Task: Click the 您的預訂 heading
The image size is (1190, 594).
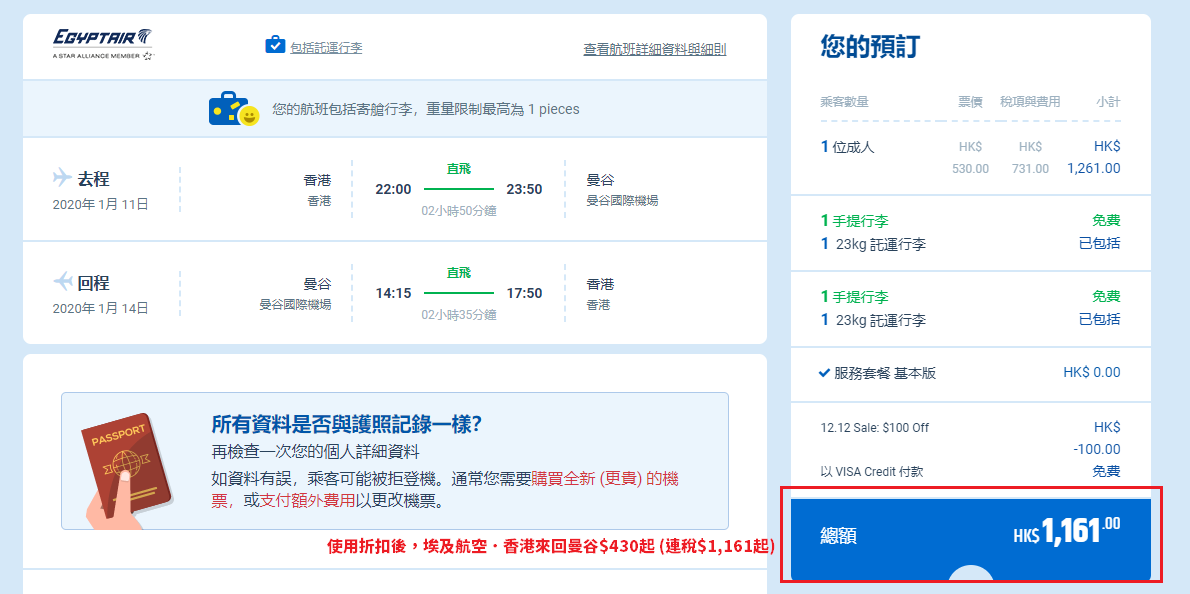Action: pos(870,47)
